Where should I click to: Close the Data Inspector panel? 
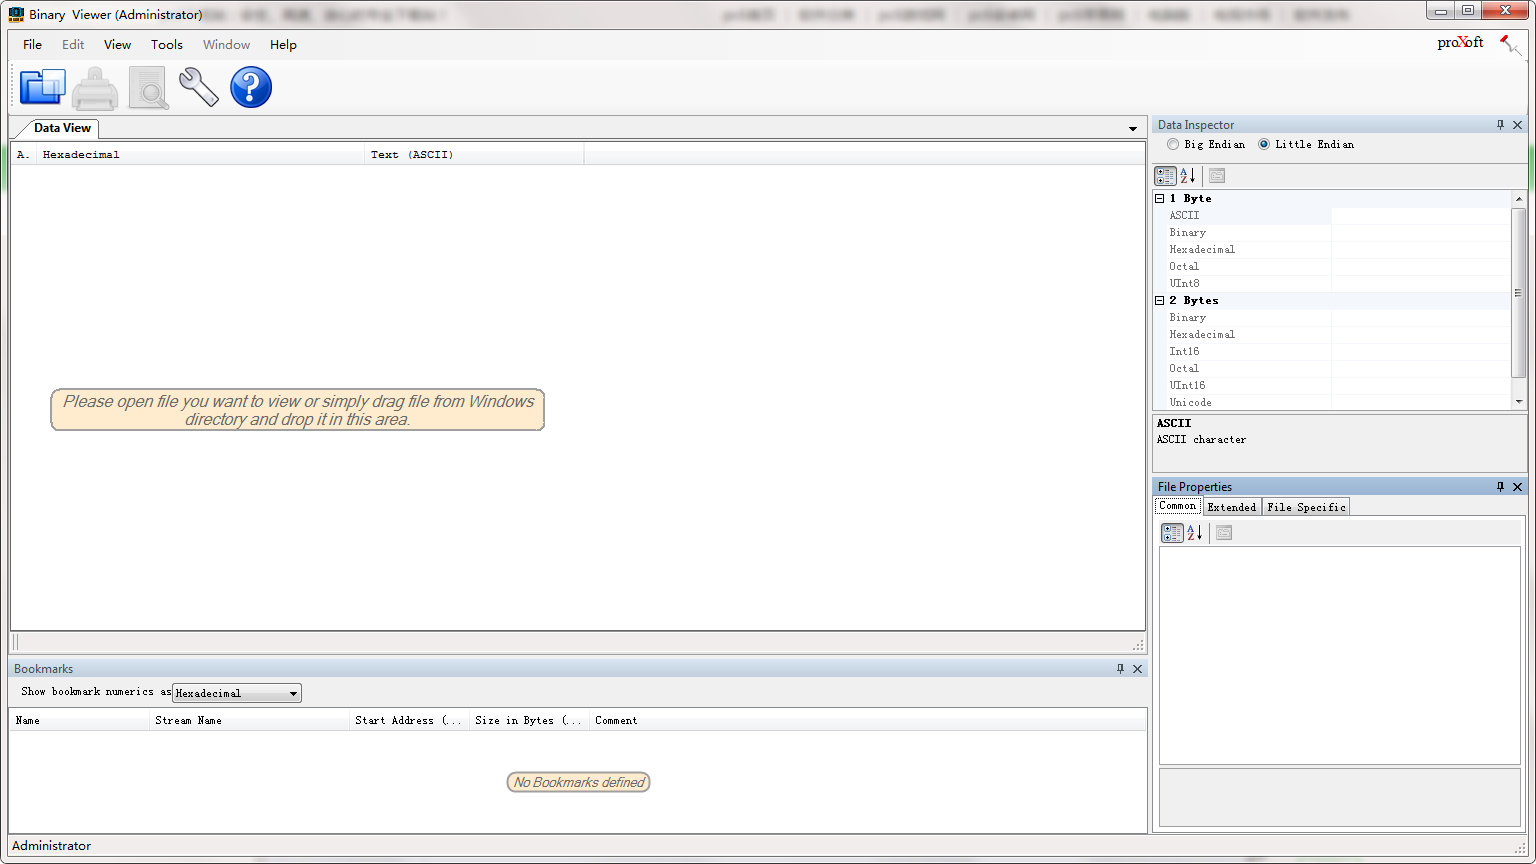(1518, 125)
